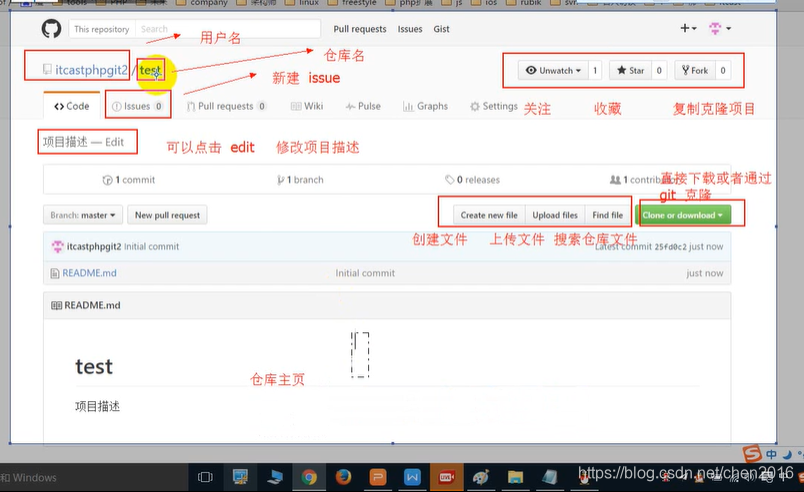The width and height of the screenshot is (804, 492).
Task: Open Task View on Windows taskbar
Action: point(205,478)
